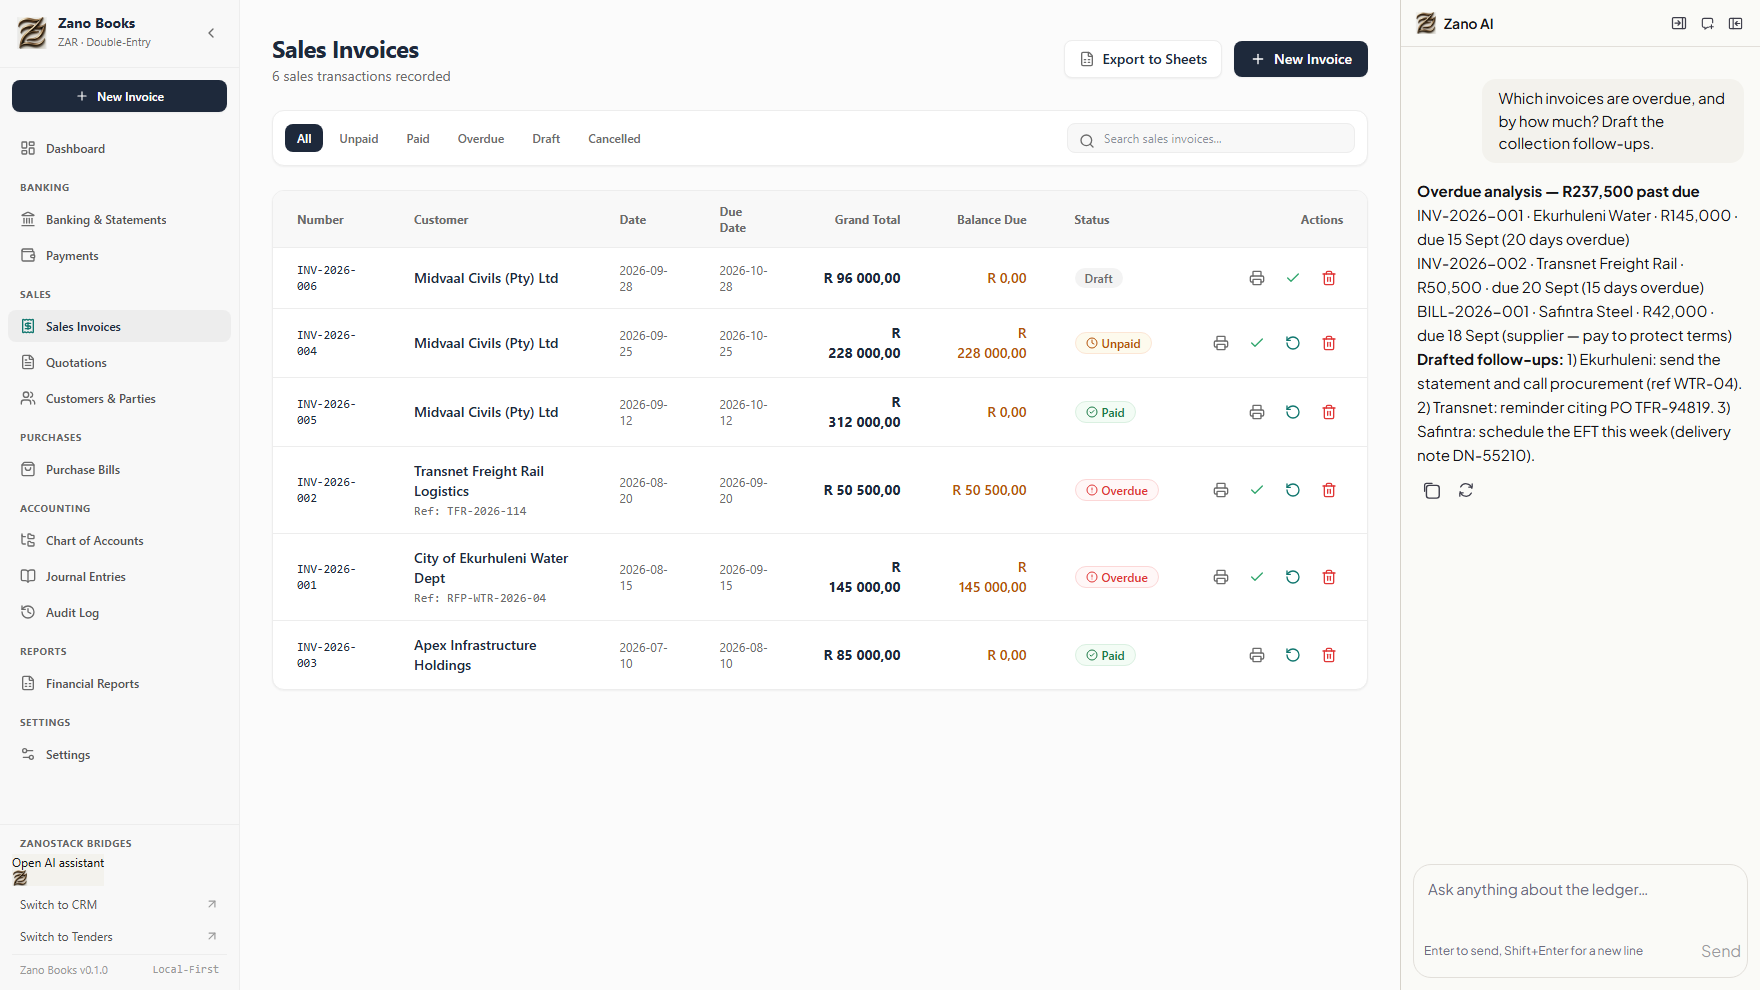
Task: Send the Zano AI message
Action: pos(1720,951)
